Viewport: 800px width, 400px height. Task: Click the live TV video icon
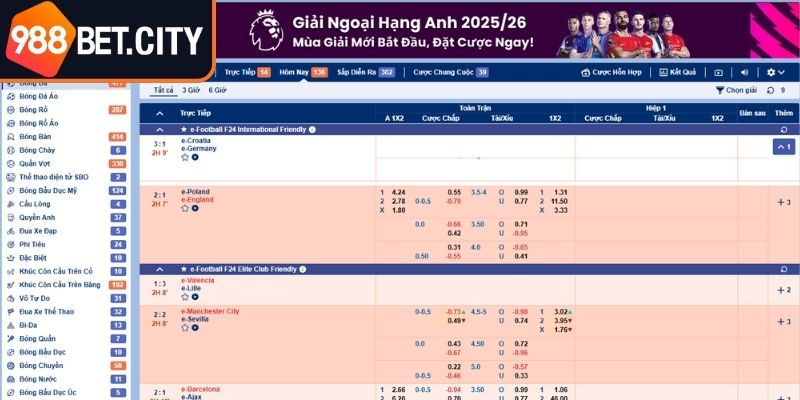[x=718, y=73]
